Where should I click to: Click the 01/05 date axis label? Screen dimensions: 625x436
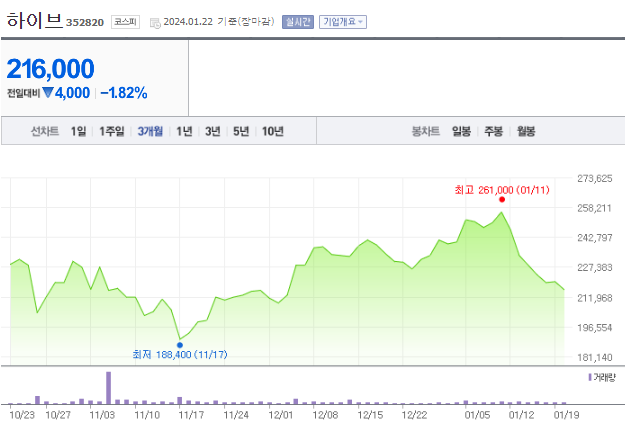pos(478,415)
